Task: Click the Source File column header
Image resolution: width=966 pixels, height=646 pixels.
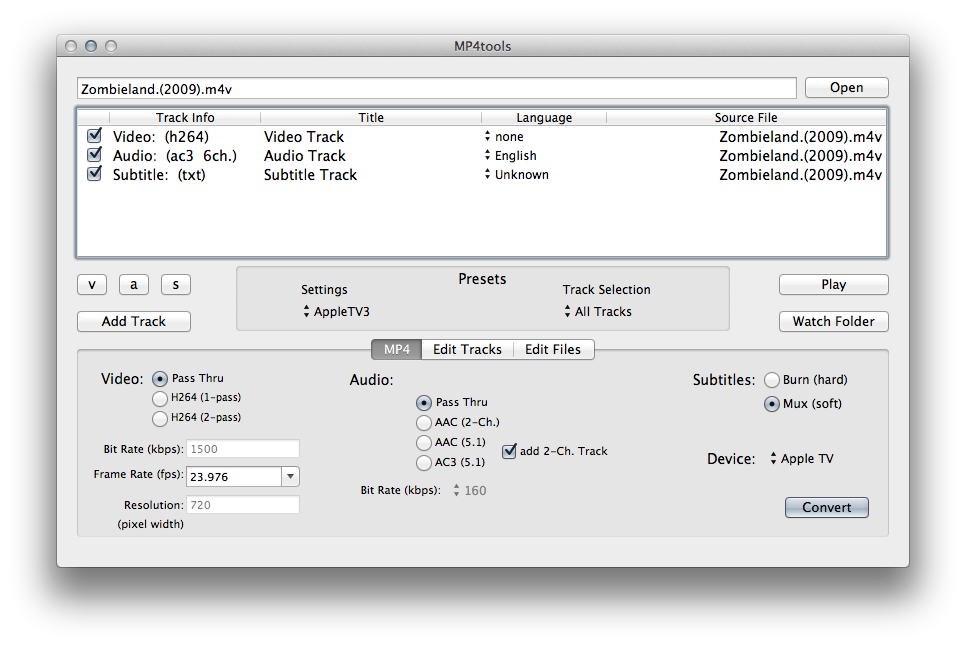Action: 746,117
